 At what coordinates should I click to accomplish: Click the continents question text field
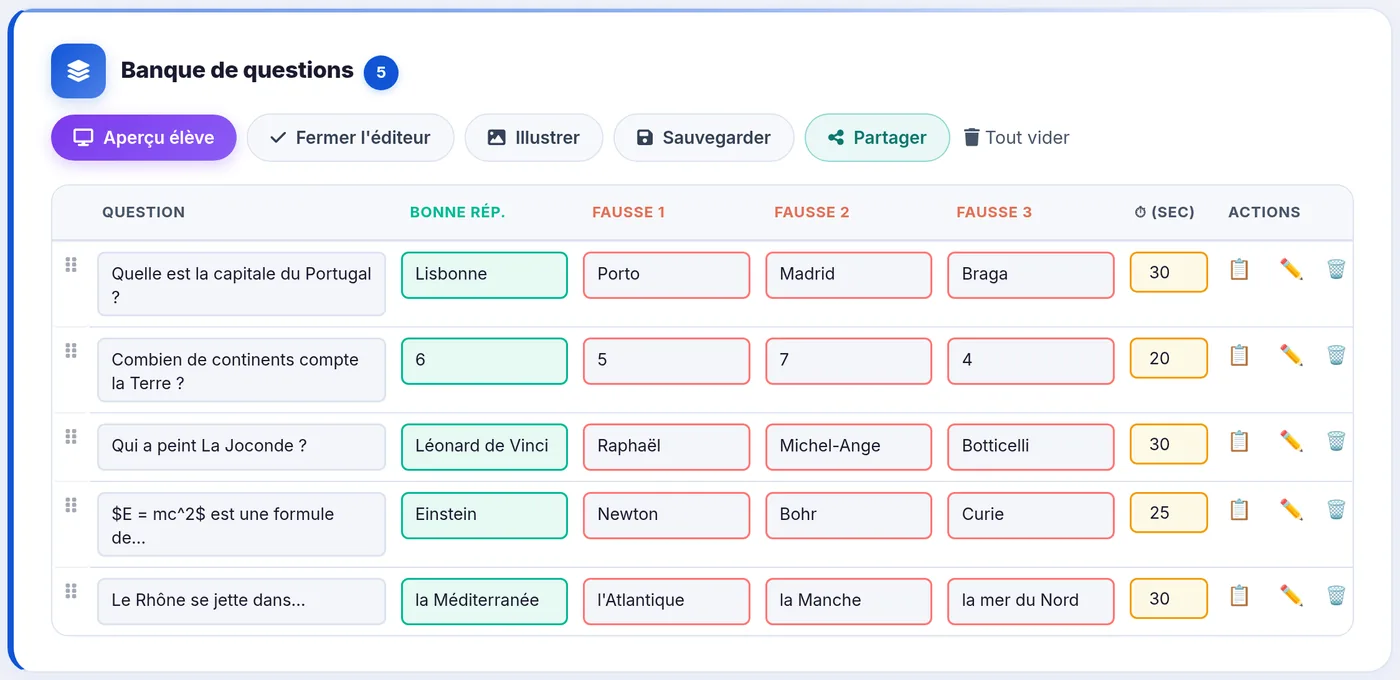pyautogui.click(x=241, y=370)
